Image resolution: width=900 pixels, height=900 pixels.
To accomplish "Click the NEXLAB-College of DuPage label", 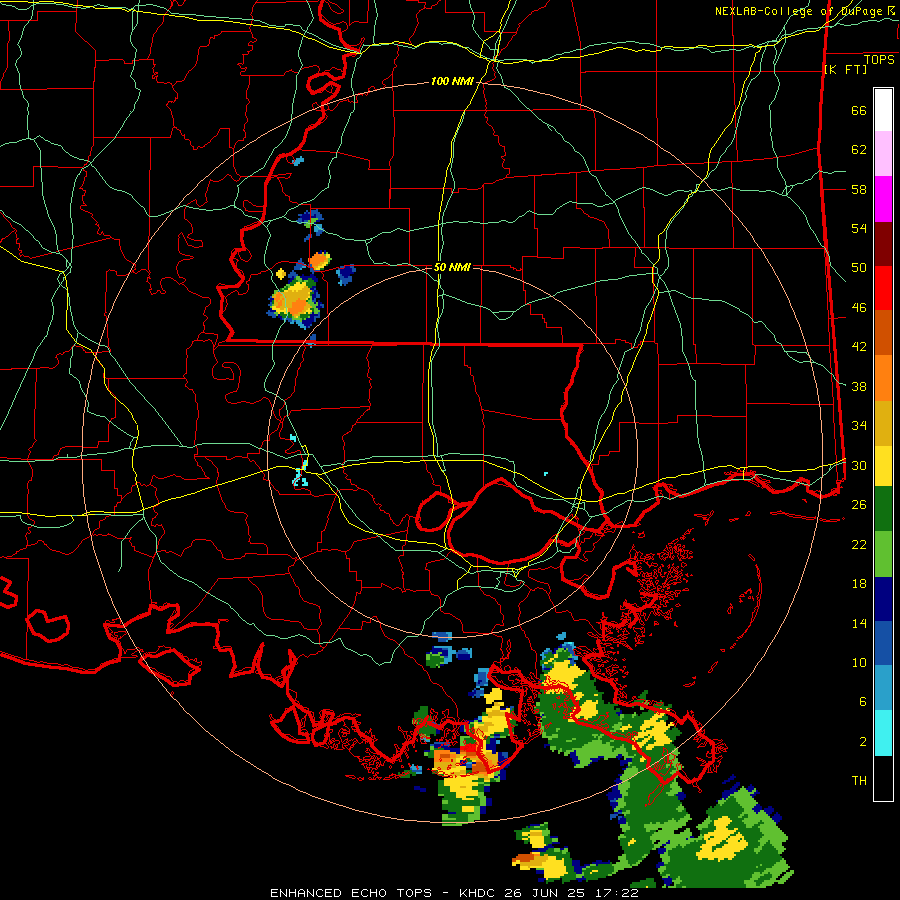I will point(800,11).
